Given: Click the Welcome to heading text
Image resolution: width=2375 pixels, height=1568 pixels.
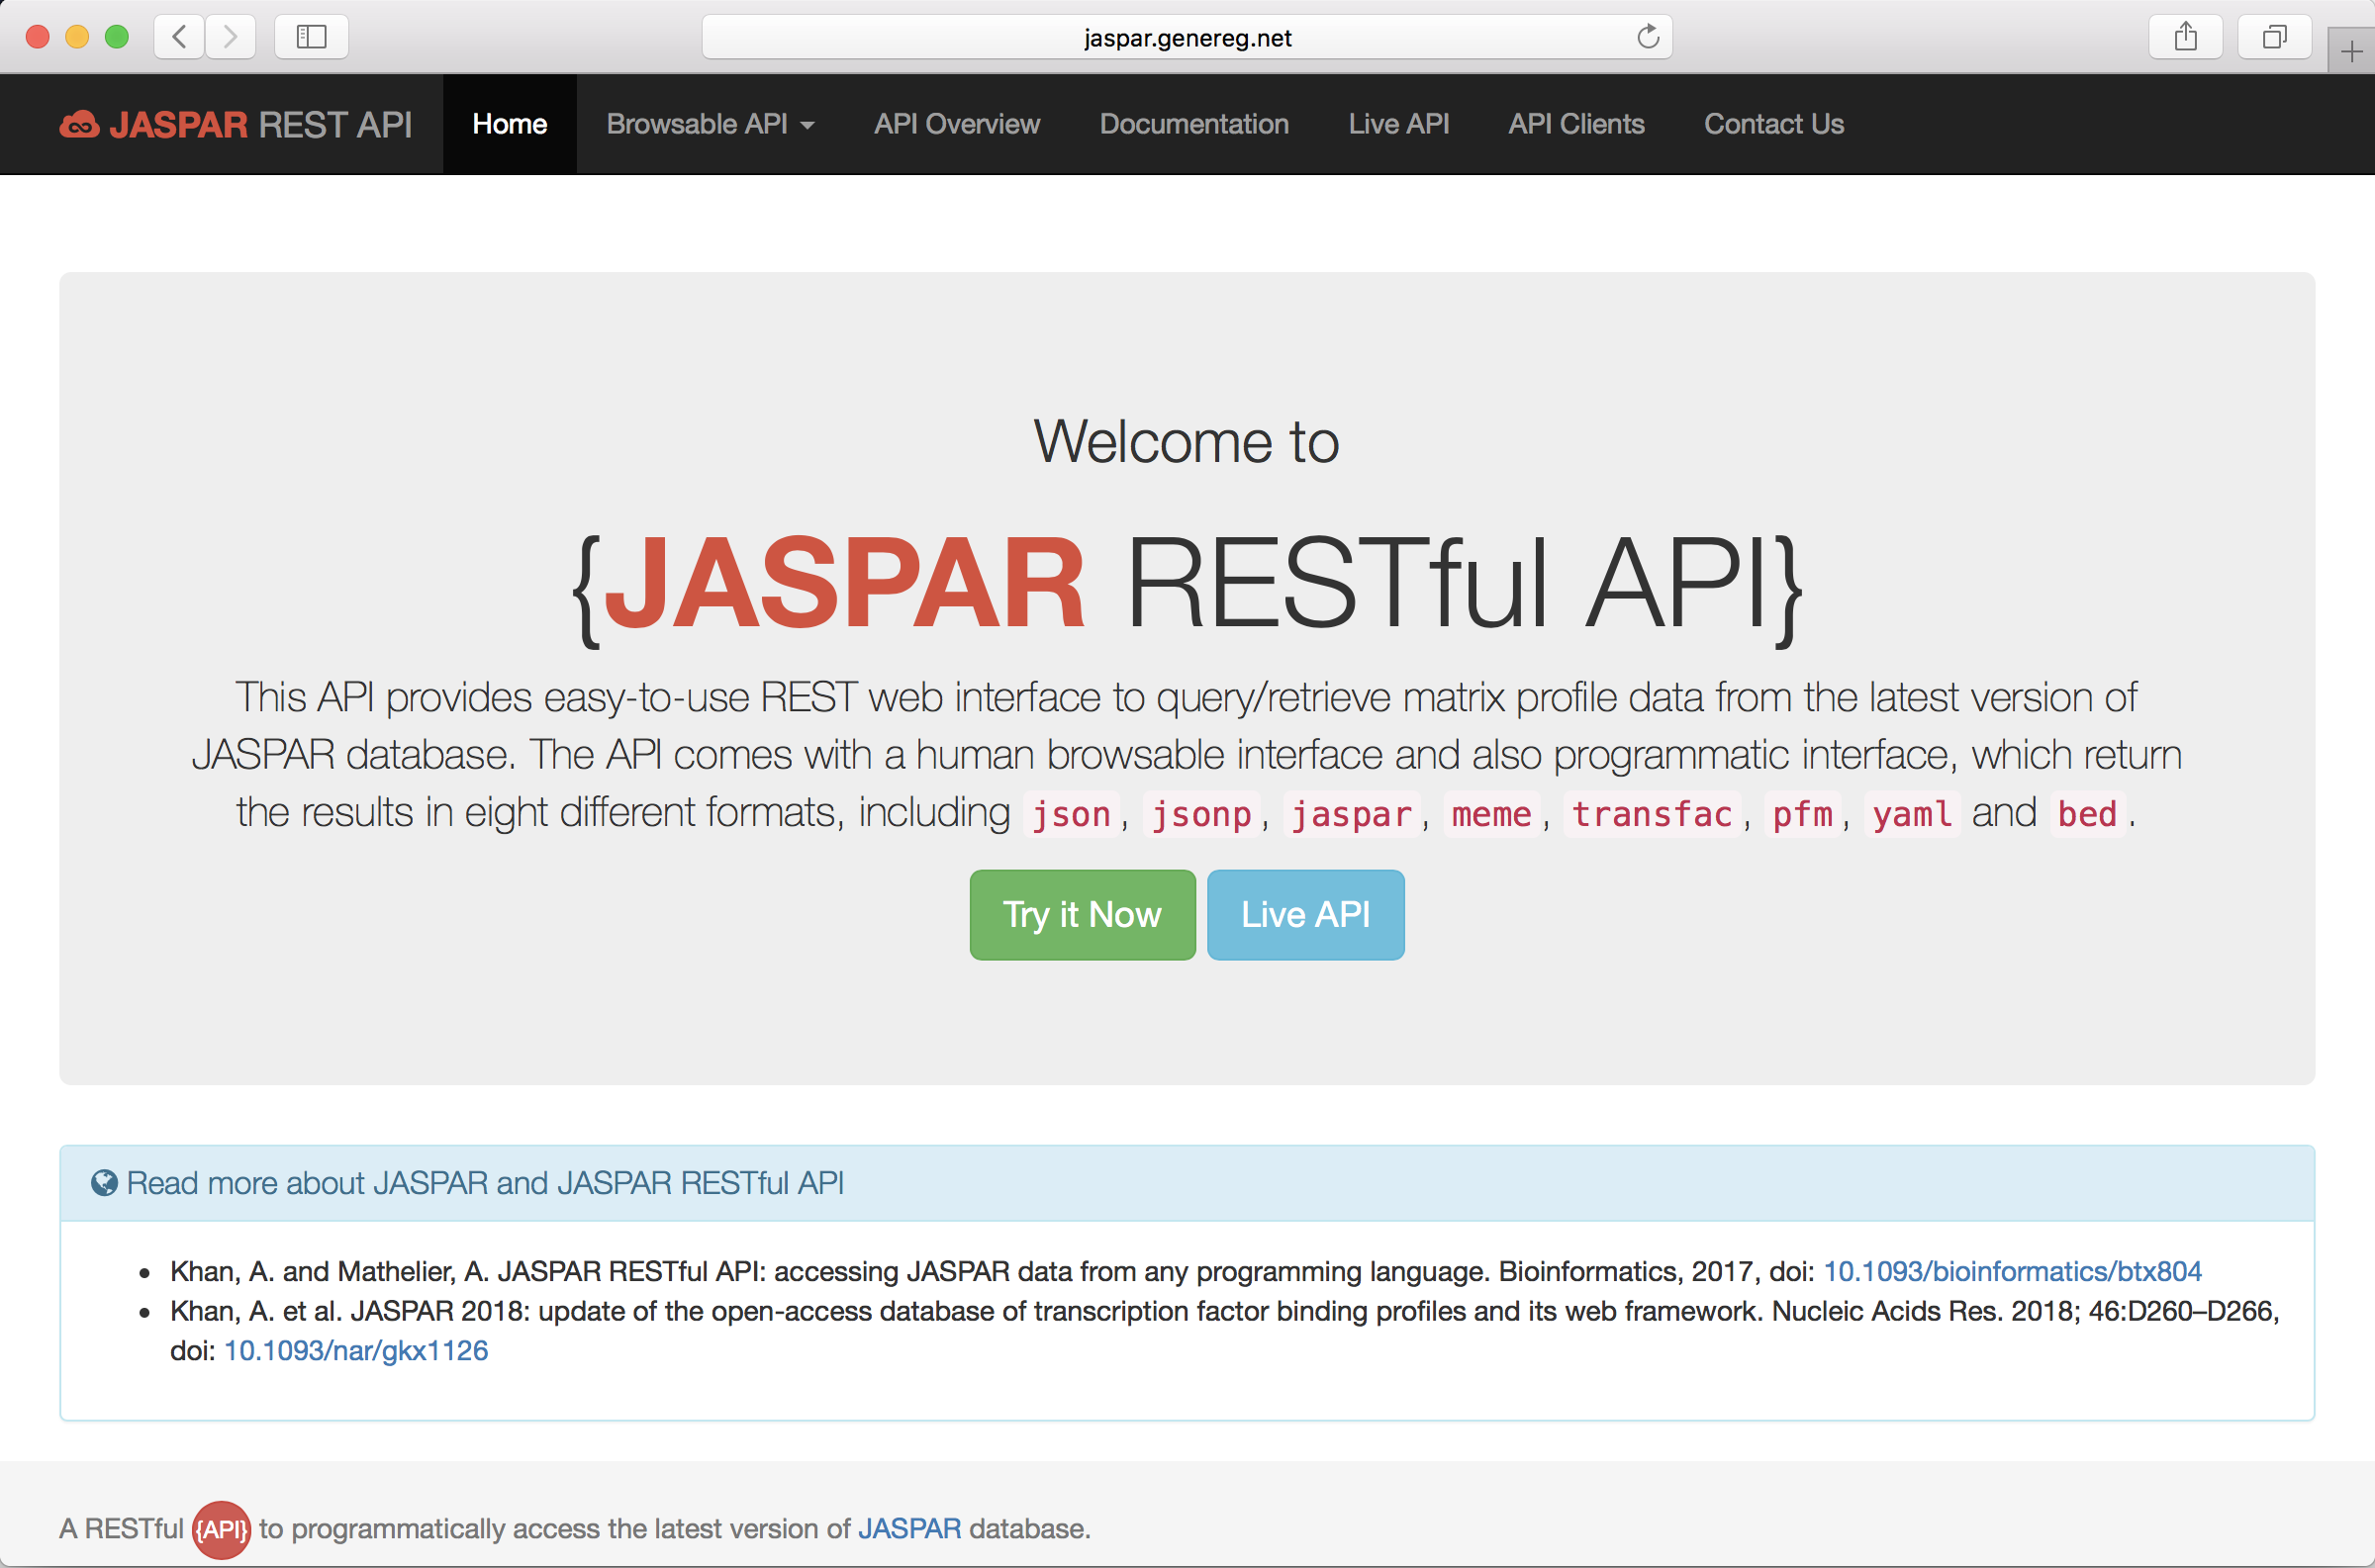Looking at the screenshot, I should point(1186,441).
